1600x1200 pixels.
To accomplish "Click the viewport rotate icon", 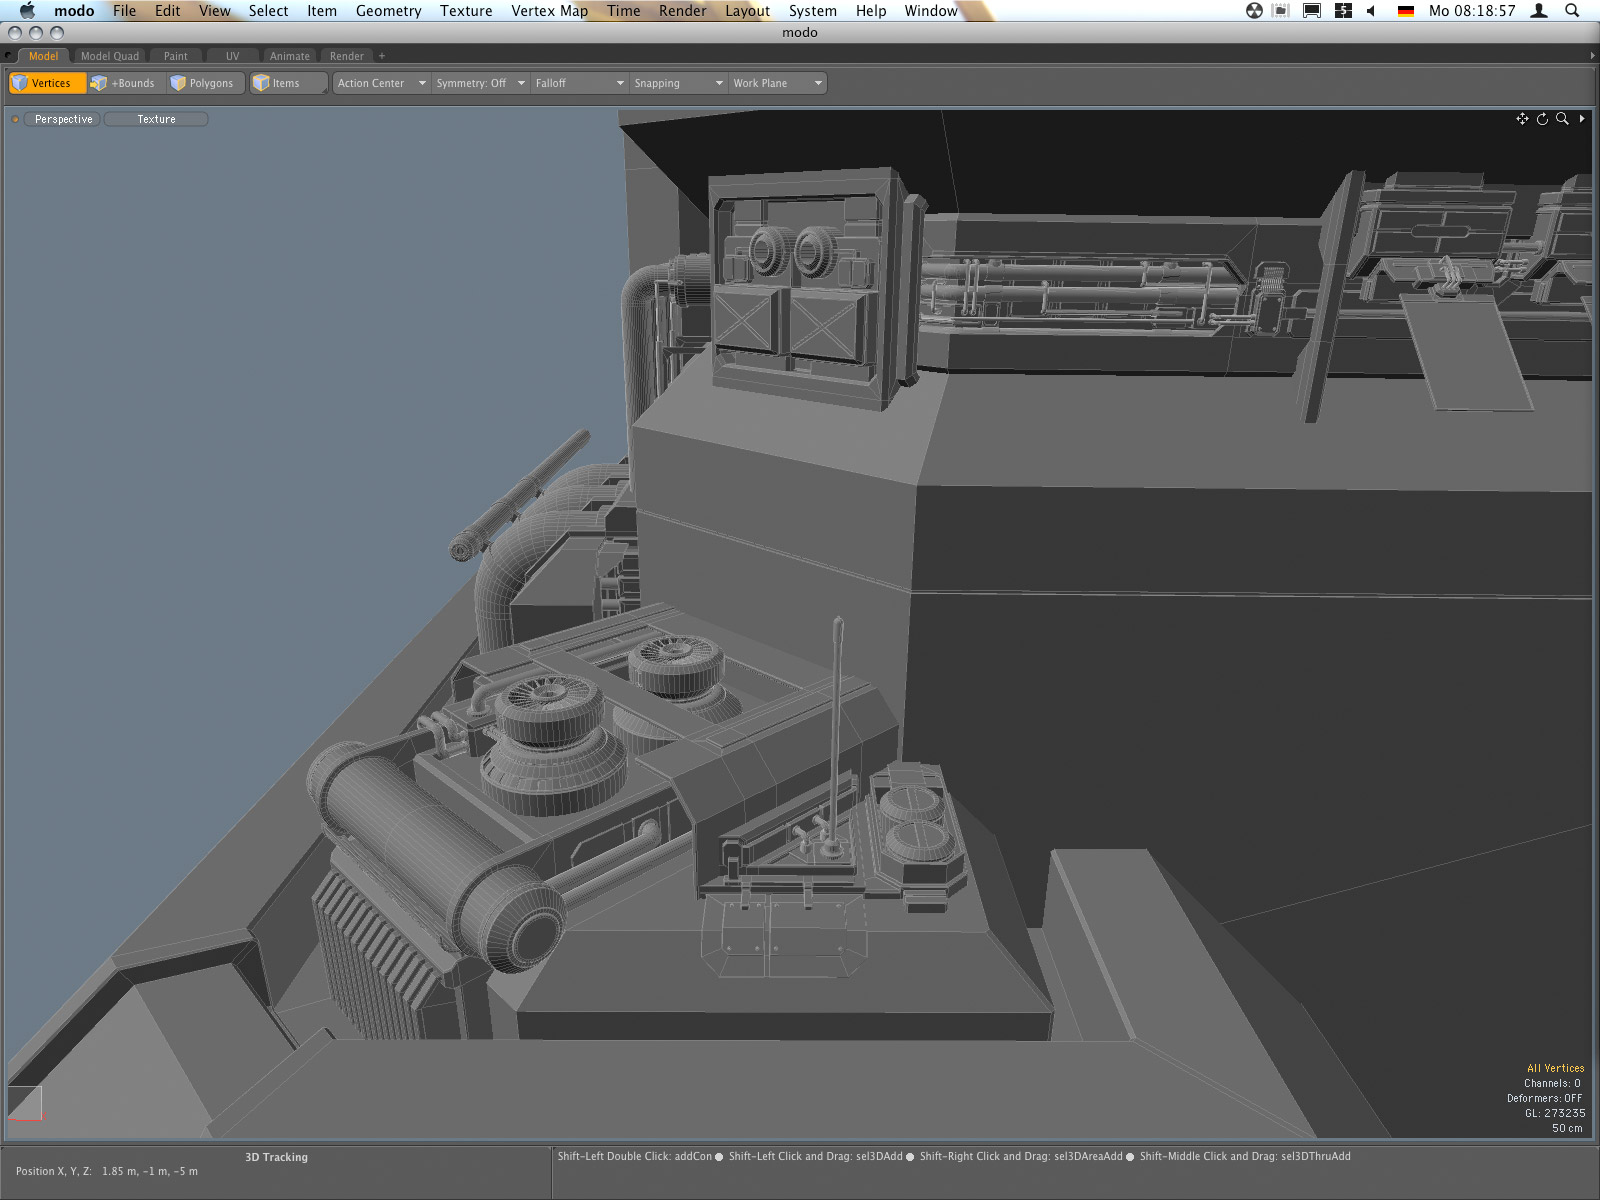I will pyautogui.click(x=1542, y=119).
